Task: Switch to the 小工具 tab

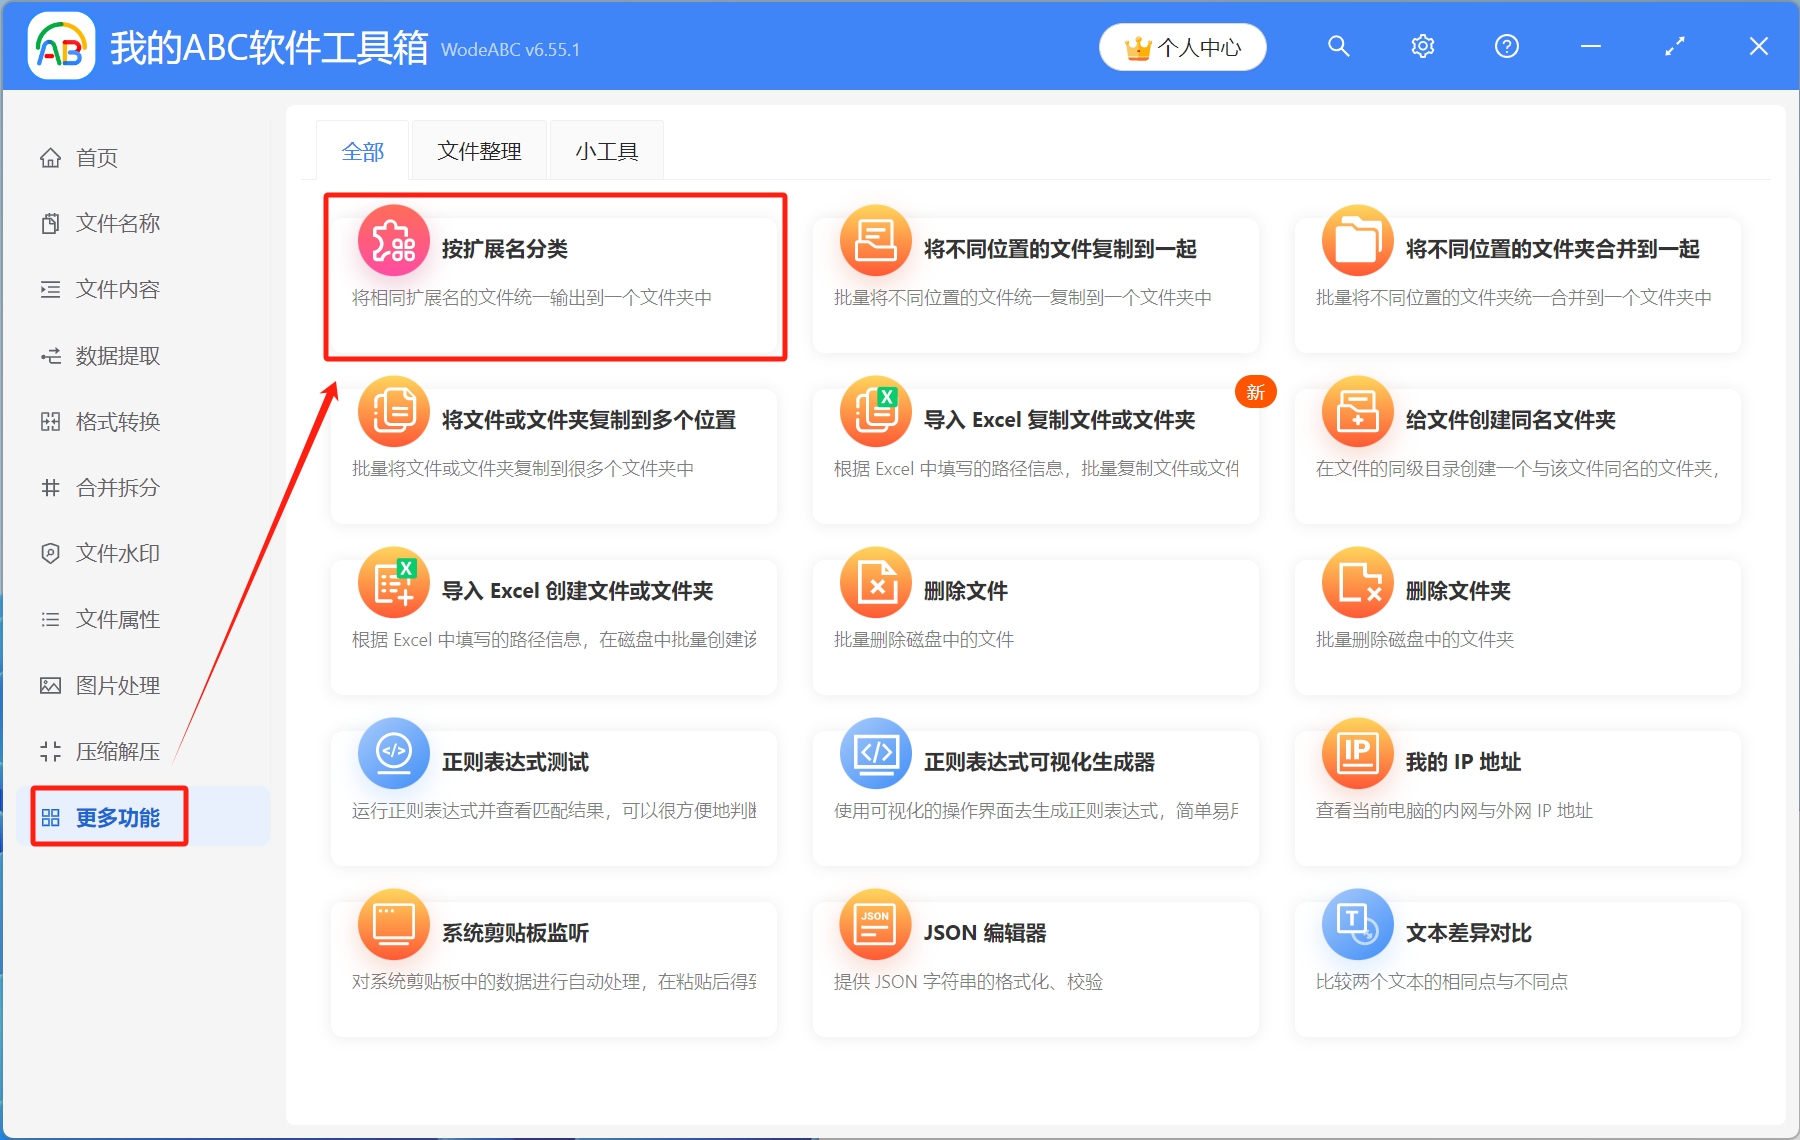Action: 606,150
